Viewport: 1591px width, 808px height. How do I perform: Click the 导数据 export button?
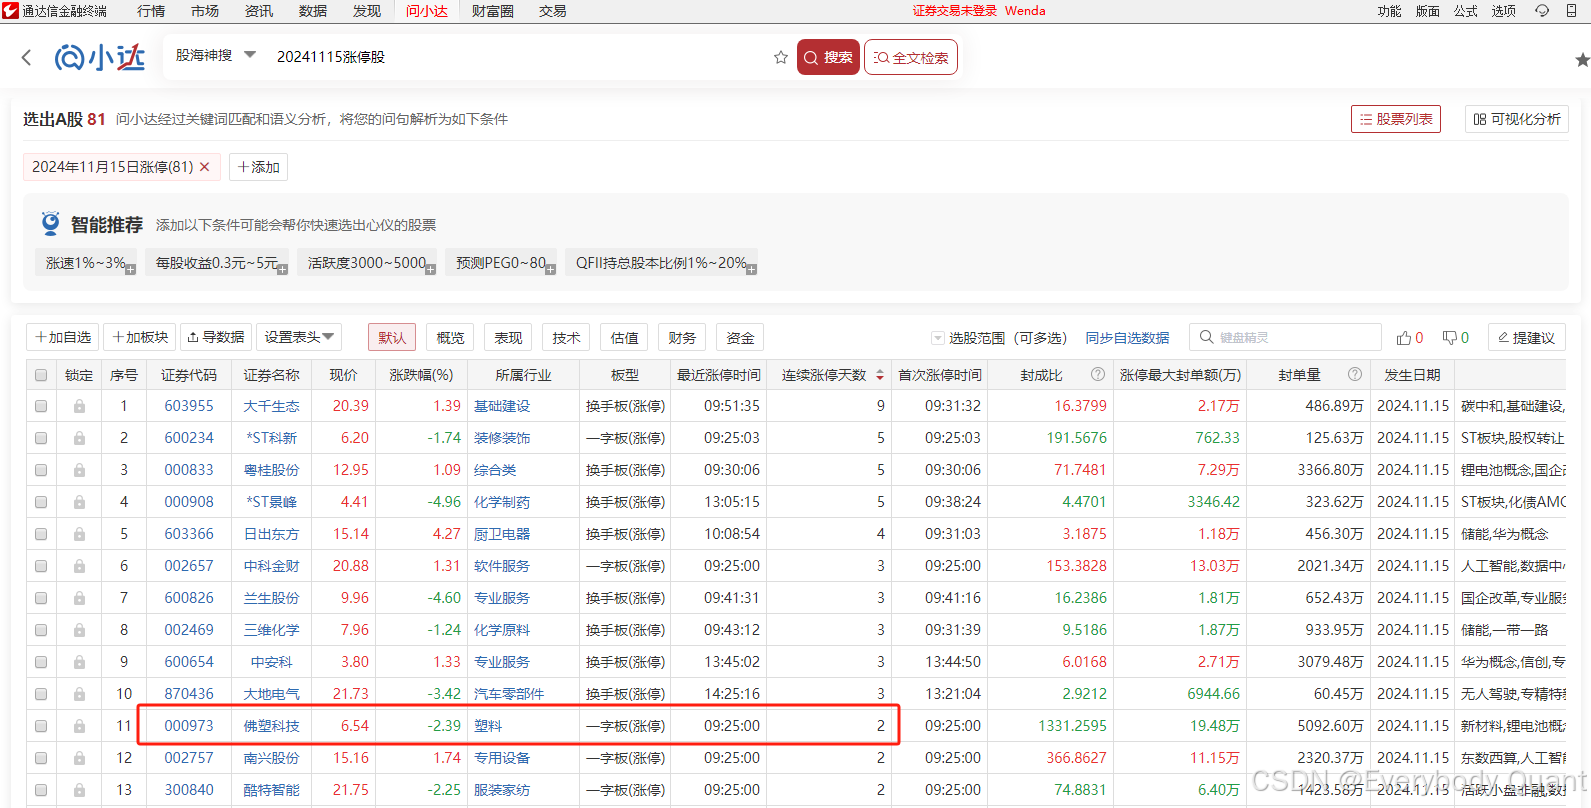(215, 337)
